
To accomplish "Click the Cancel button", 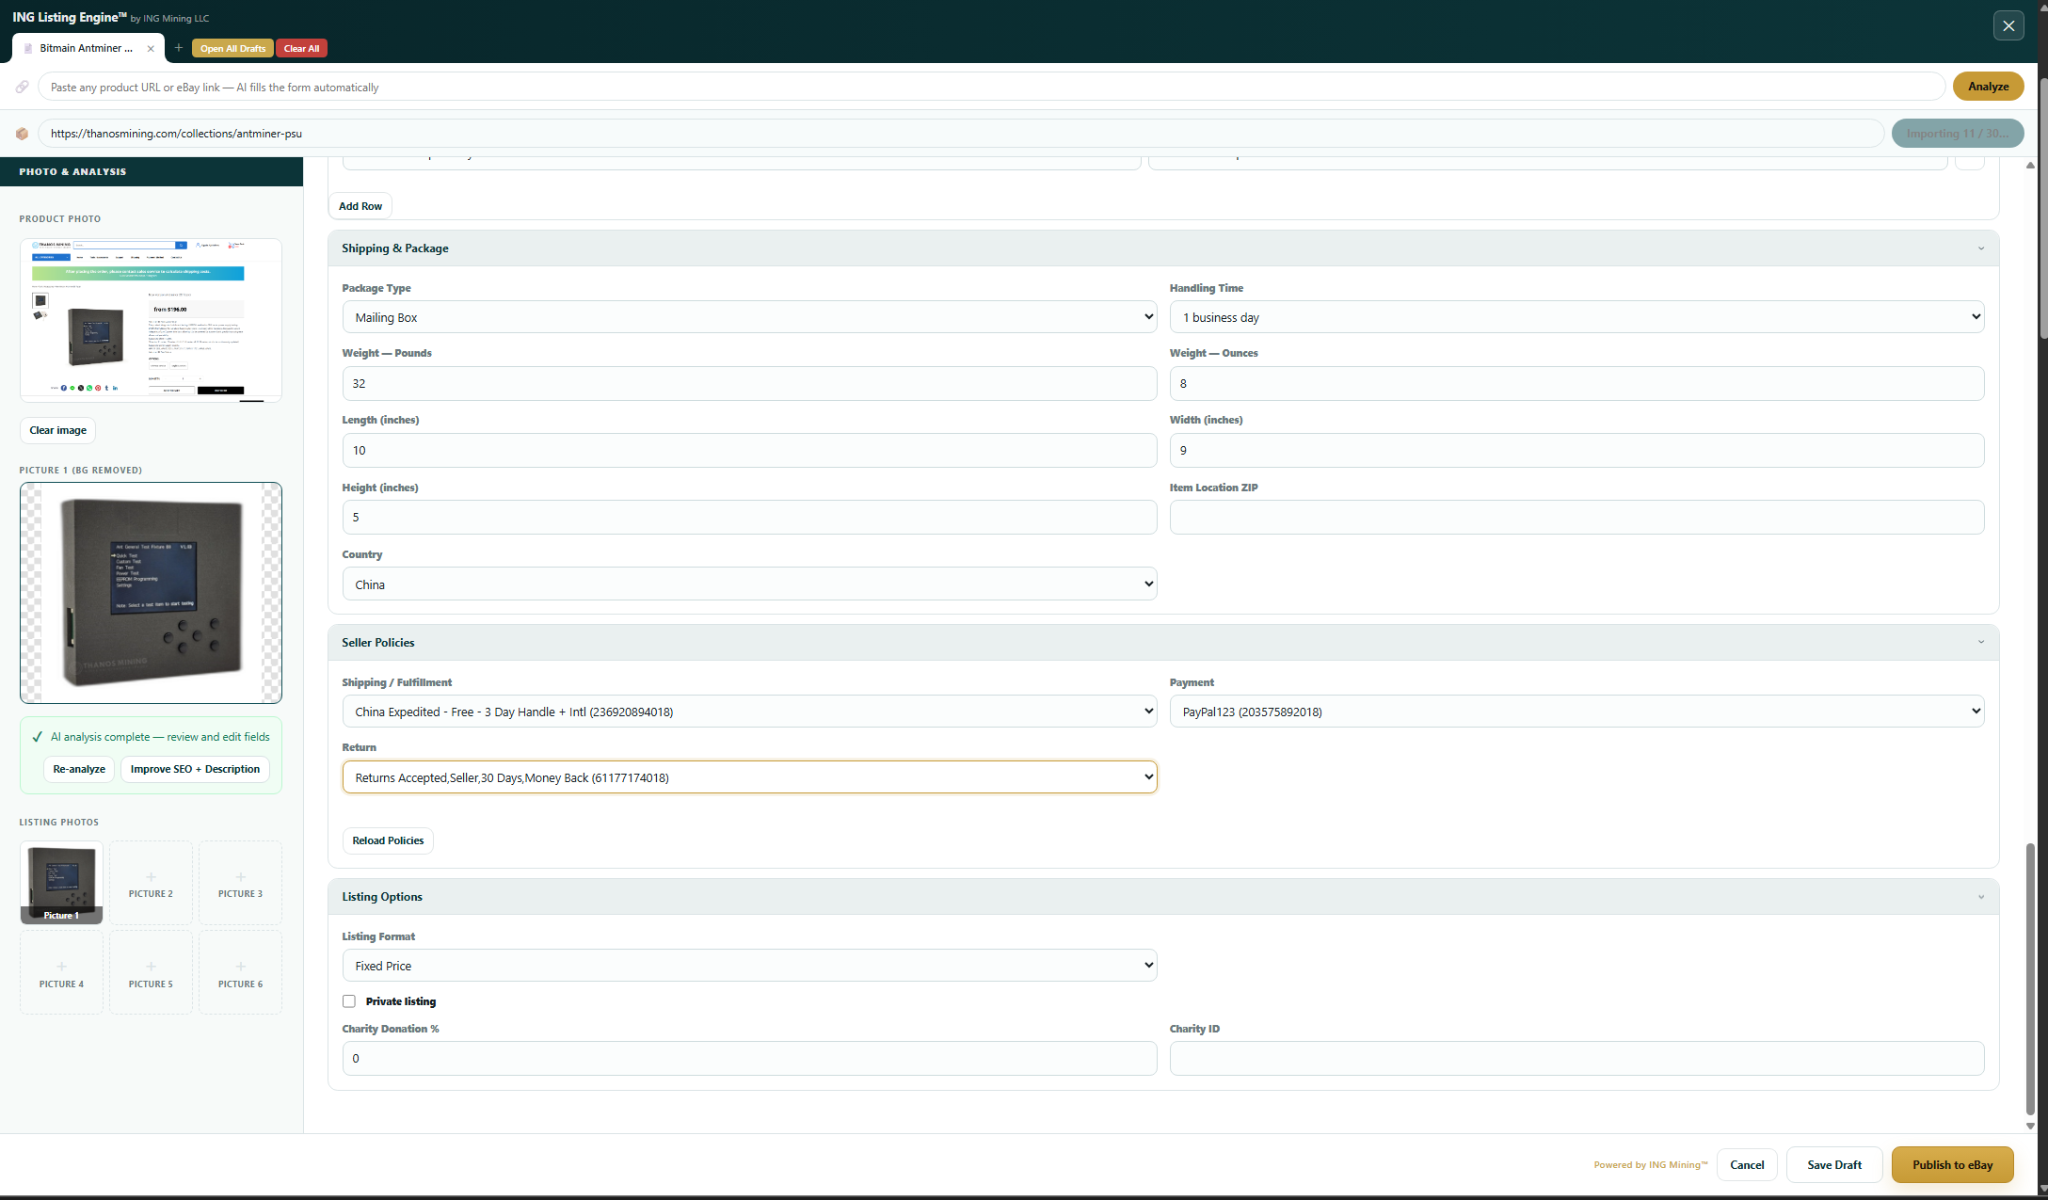I will point(1746,1164).
